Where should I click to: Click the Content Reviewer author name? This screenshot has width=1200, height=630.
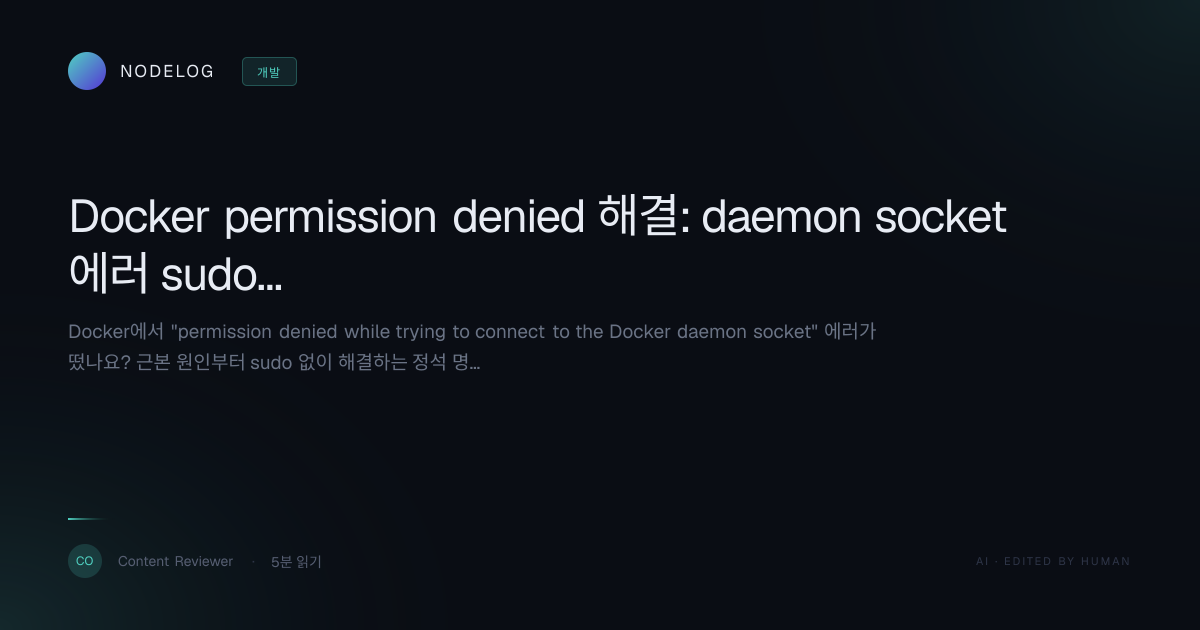pos(175,562)
